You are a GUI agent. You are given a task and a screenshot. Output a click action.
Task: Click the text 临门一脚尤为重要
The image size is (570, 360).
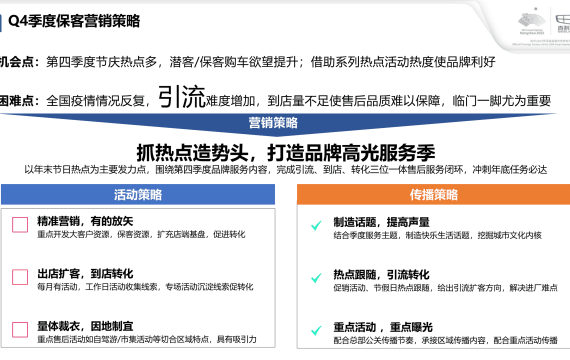(502, 101)
